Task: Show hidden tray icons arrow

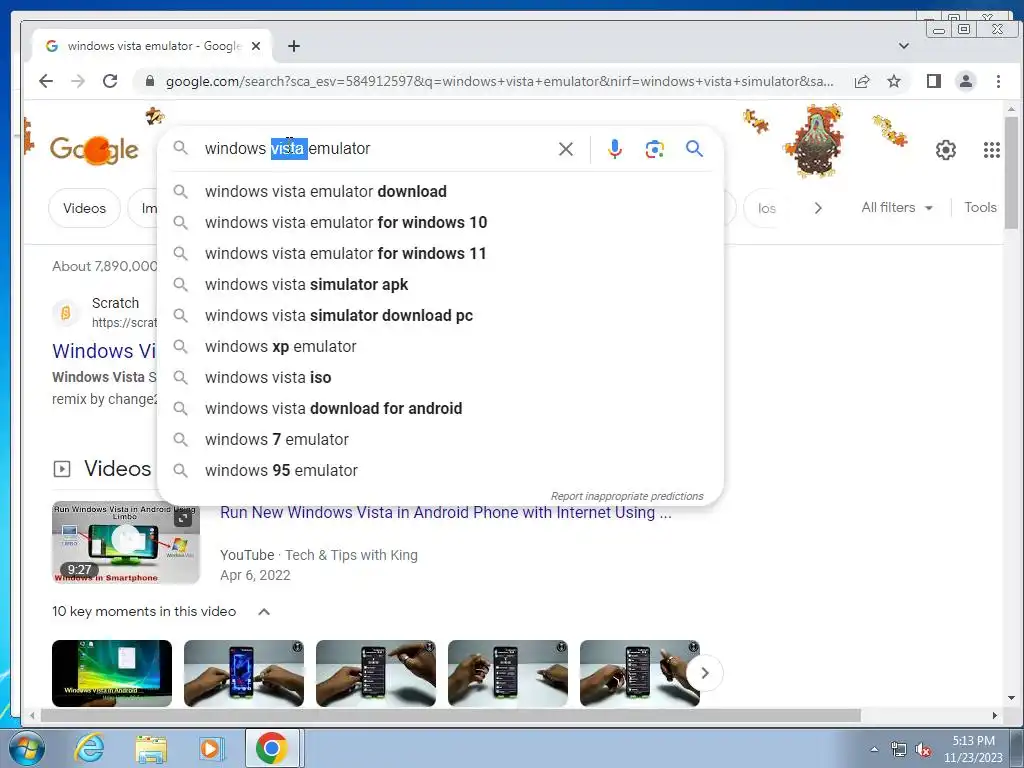Action: 874,750
